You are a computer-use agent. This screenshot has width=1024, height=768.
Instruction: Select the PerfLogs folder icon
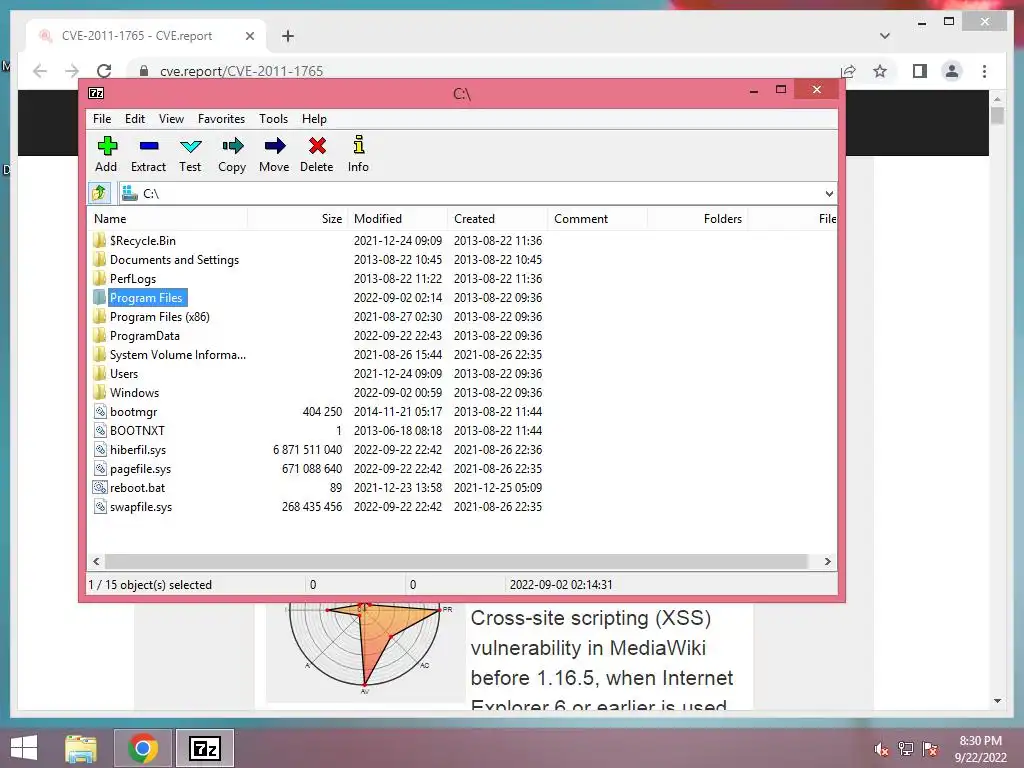(99, 278)
